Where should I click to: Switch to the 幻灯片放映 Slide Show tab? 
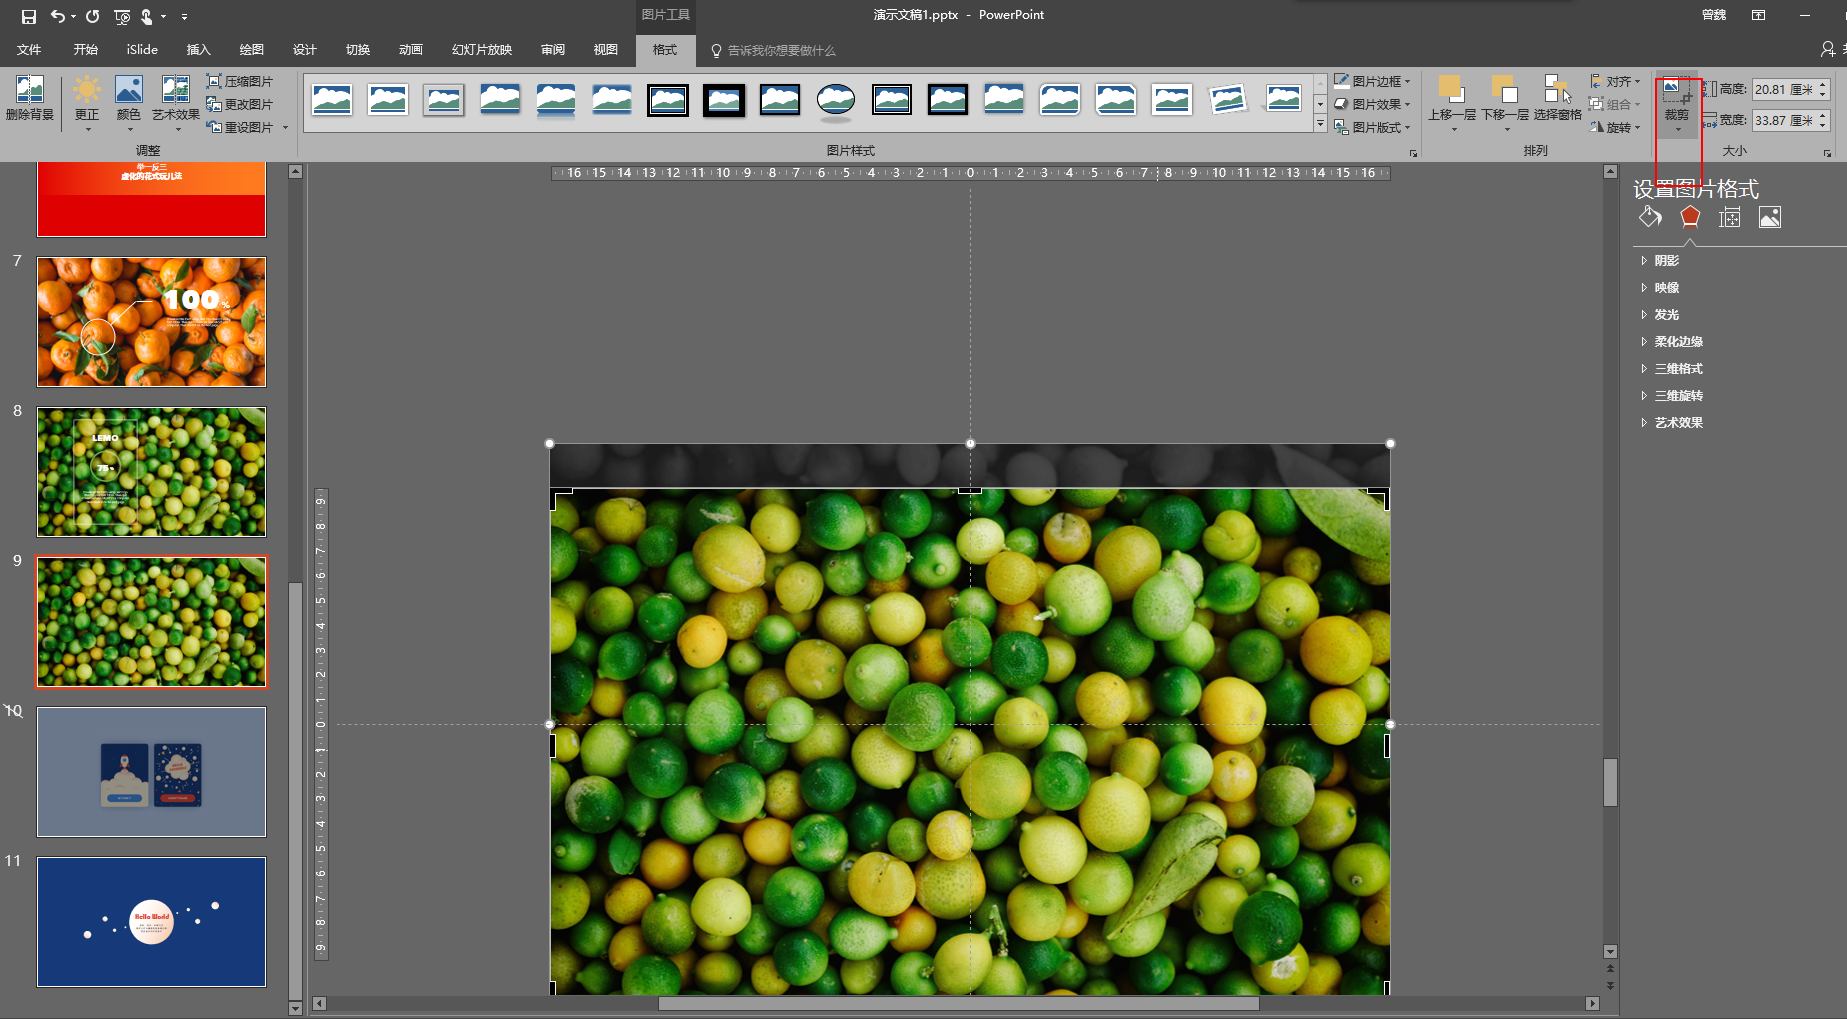tap(482, 49)
